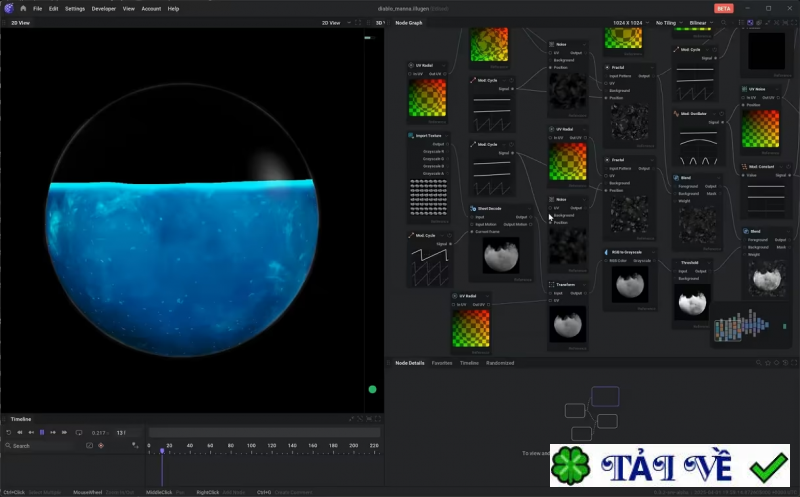This screenshot has height=497, width=800.
Task: Pause playback in the Timeline
Action: pos(42,432)
